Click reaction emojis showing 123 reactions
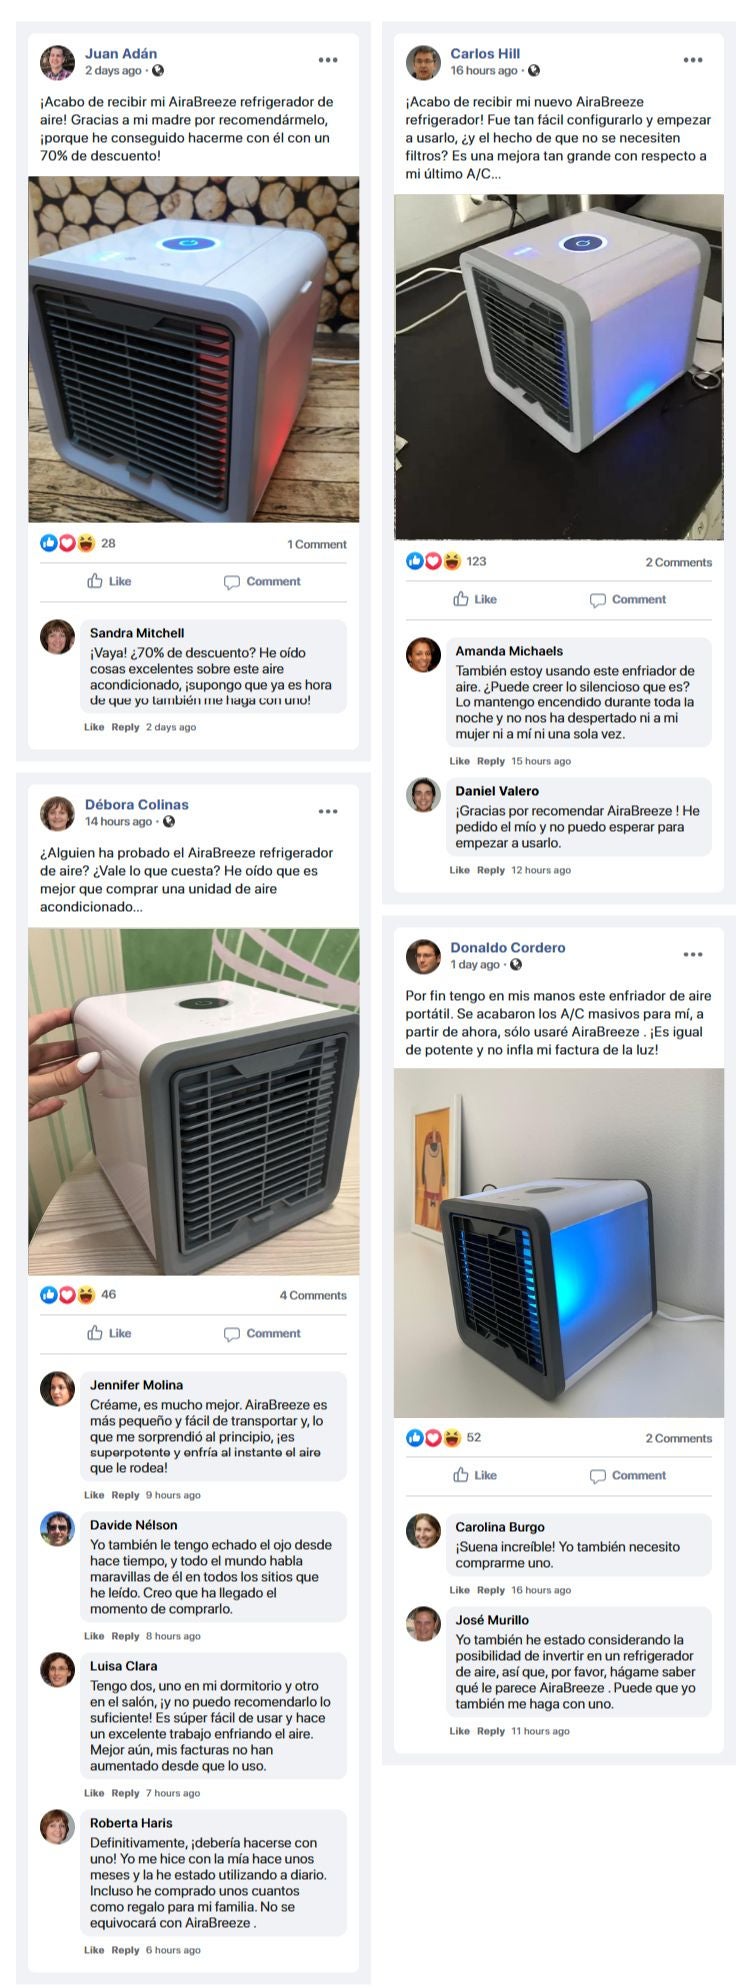Screen dimensions: 754x1988 point(434,561)
